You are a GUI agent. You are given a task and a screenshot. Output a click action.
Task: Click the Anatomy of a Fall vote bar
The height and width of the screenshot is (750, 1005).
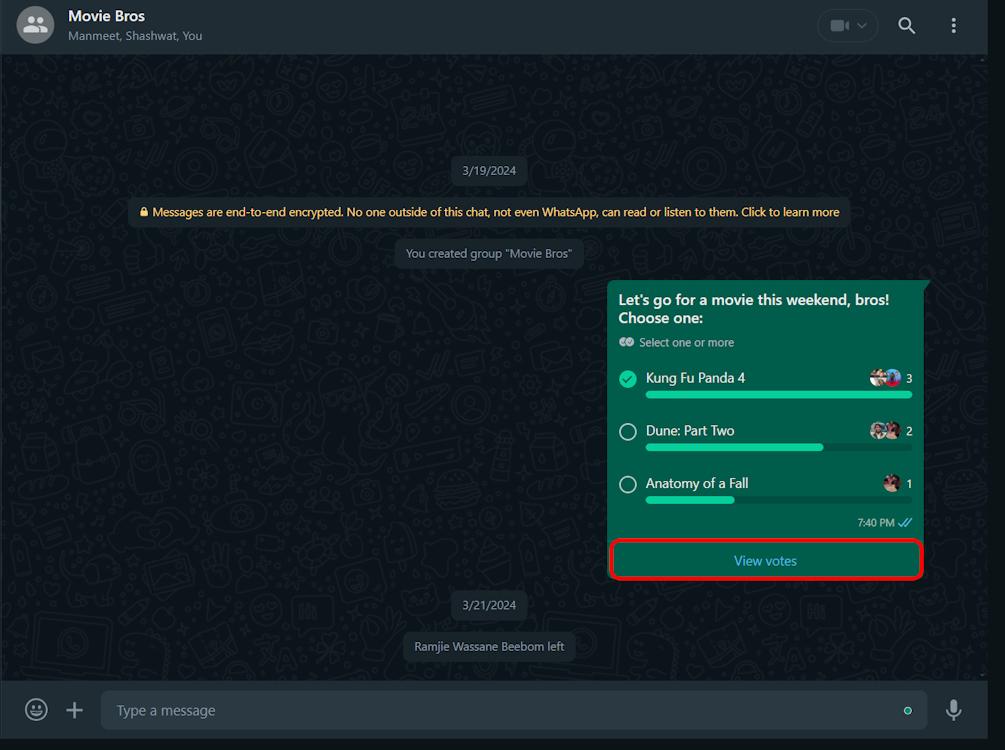tap(778, 500)
